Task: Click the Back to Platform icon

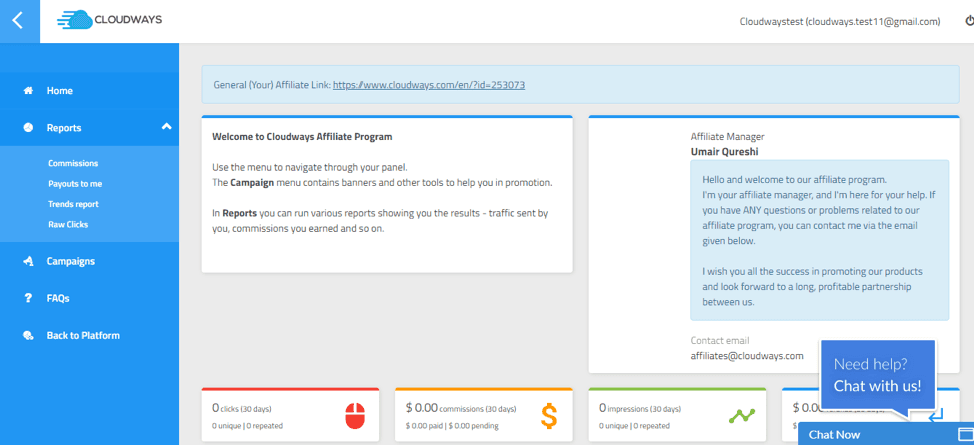Action: click(x=28, y=336)
